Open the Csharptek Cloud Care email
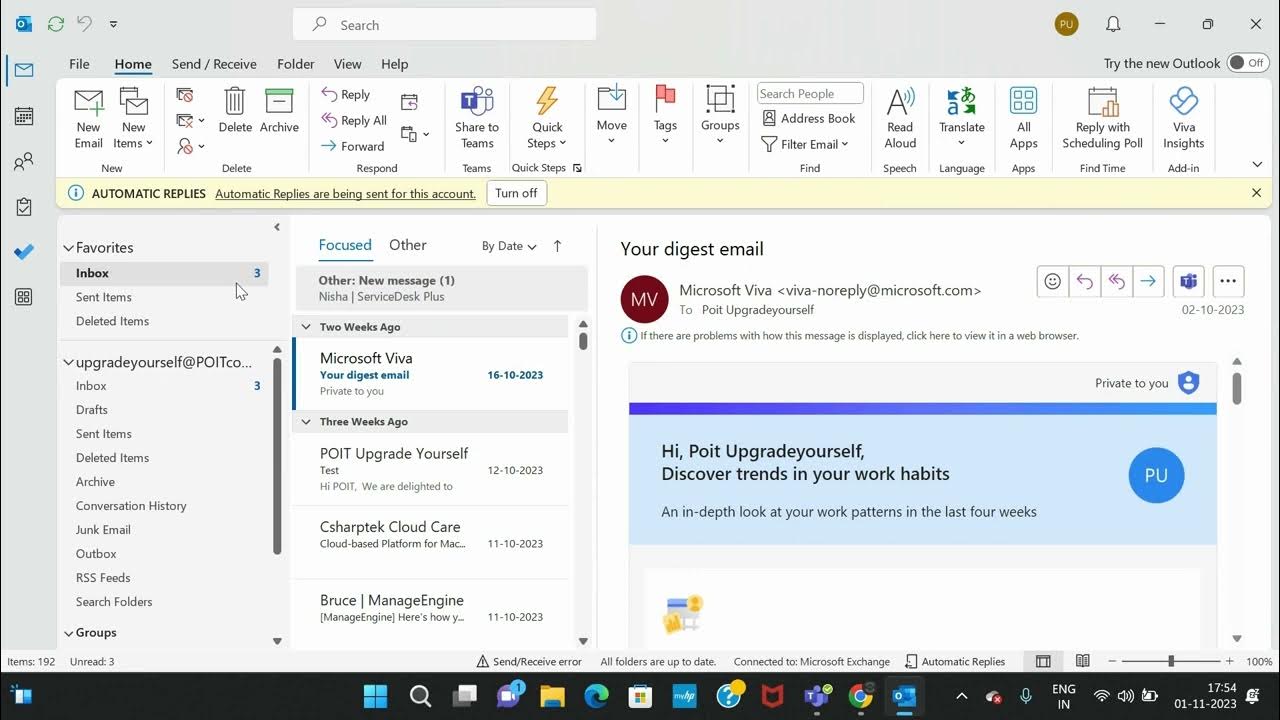The width and height of the screenshot is (1280, 720). [x=432, y=542]
